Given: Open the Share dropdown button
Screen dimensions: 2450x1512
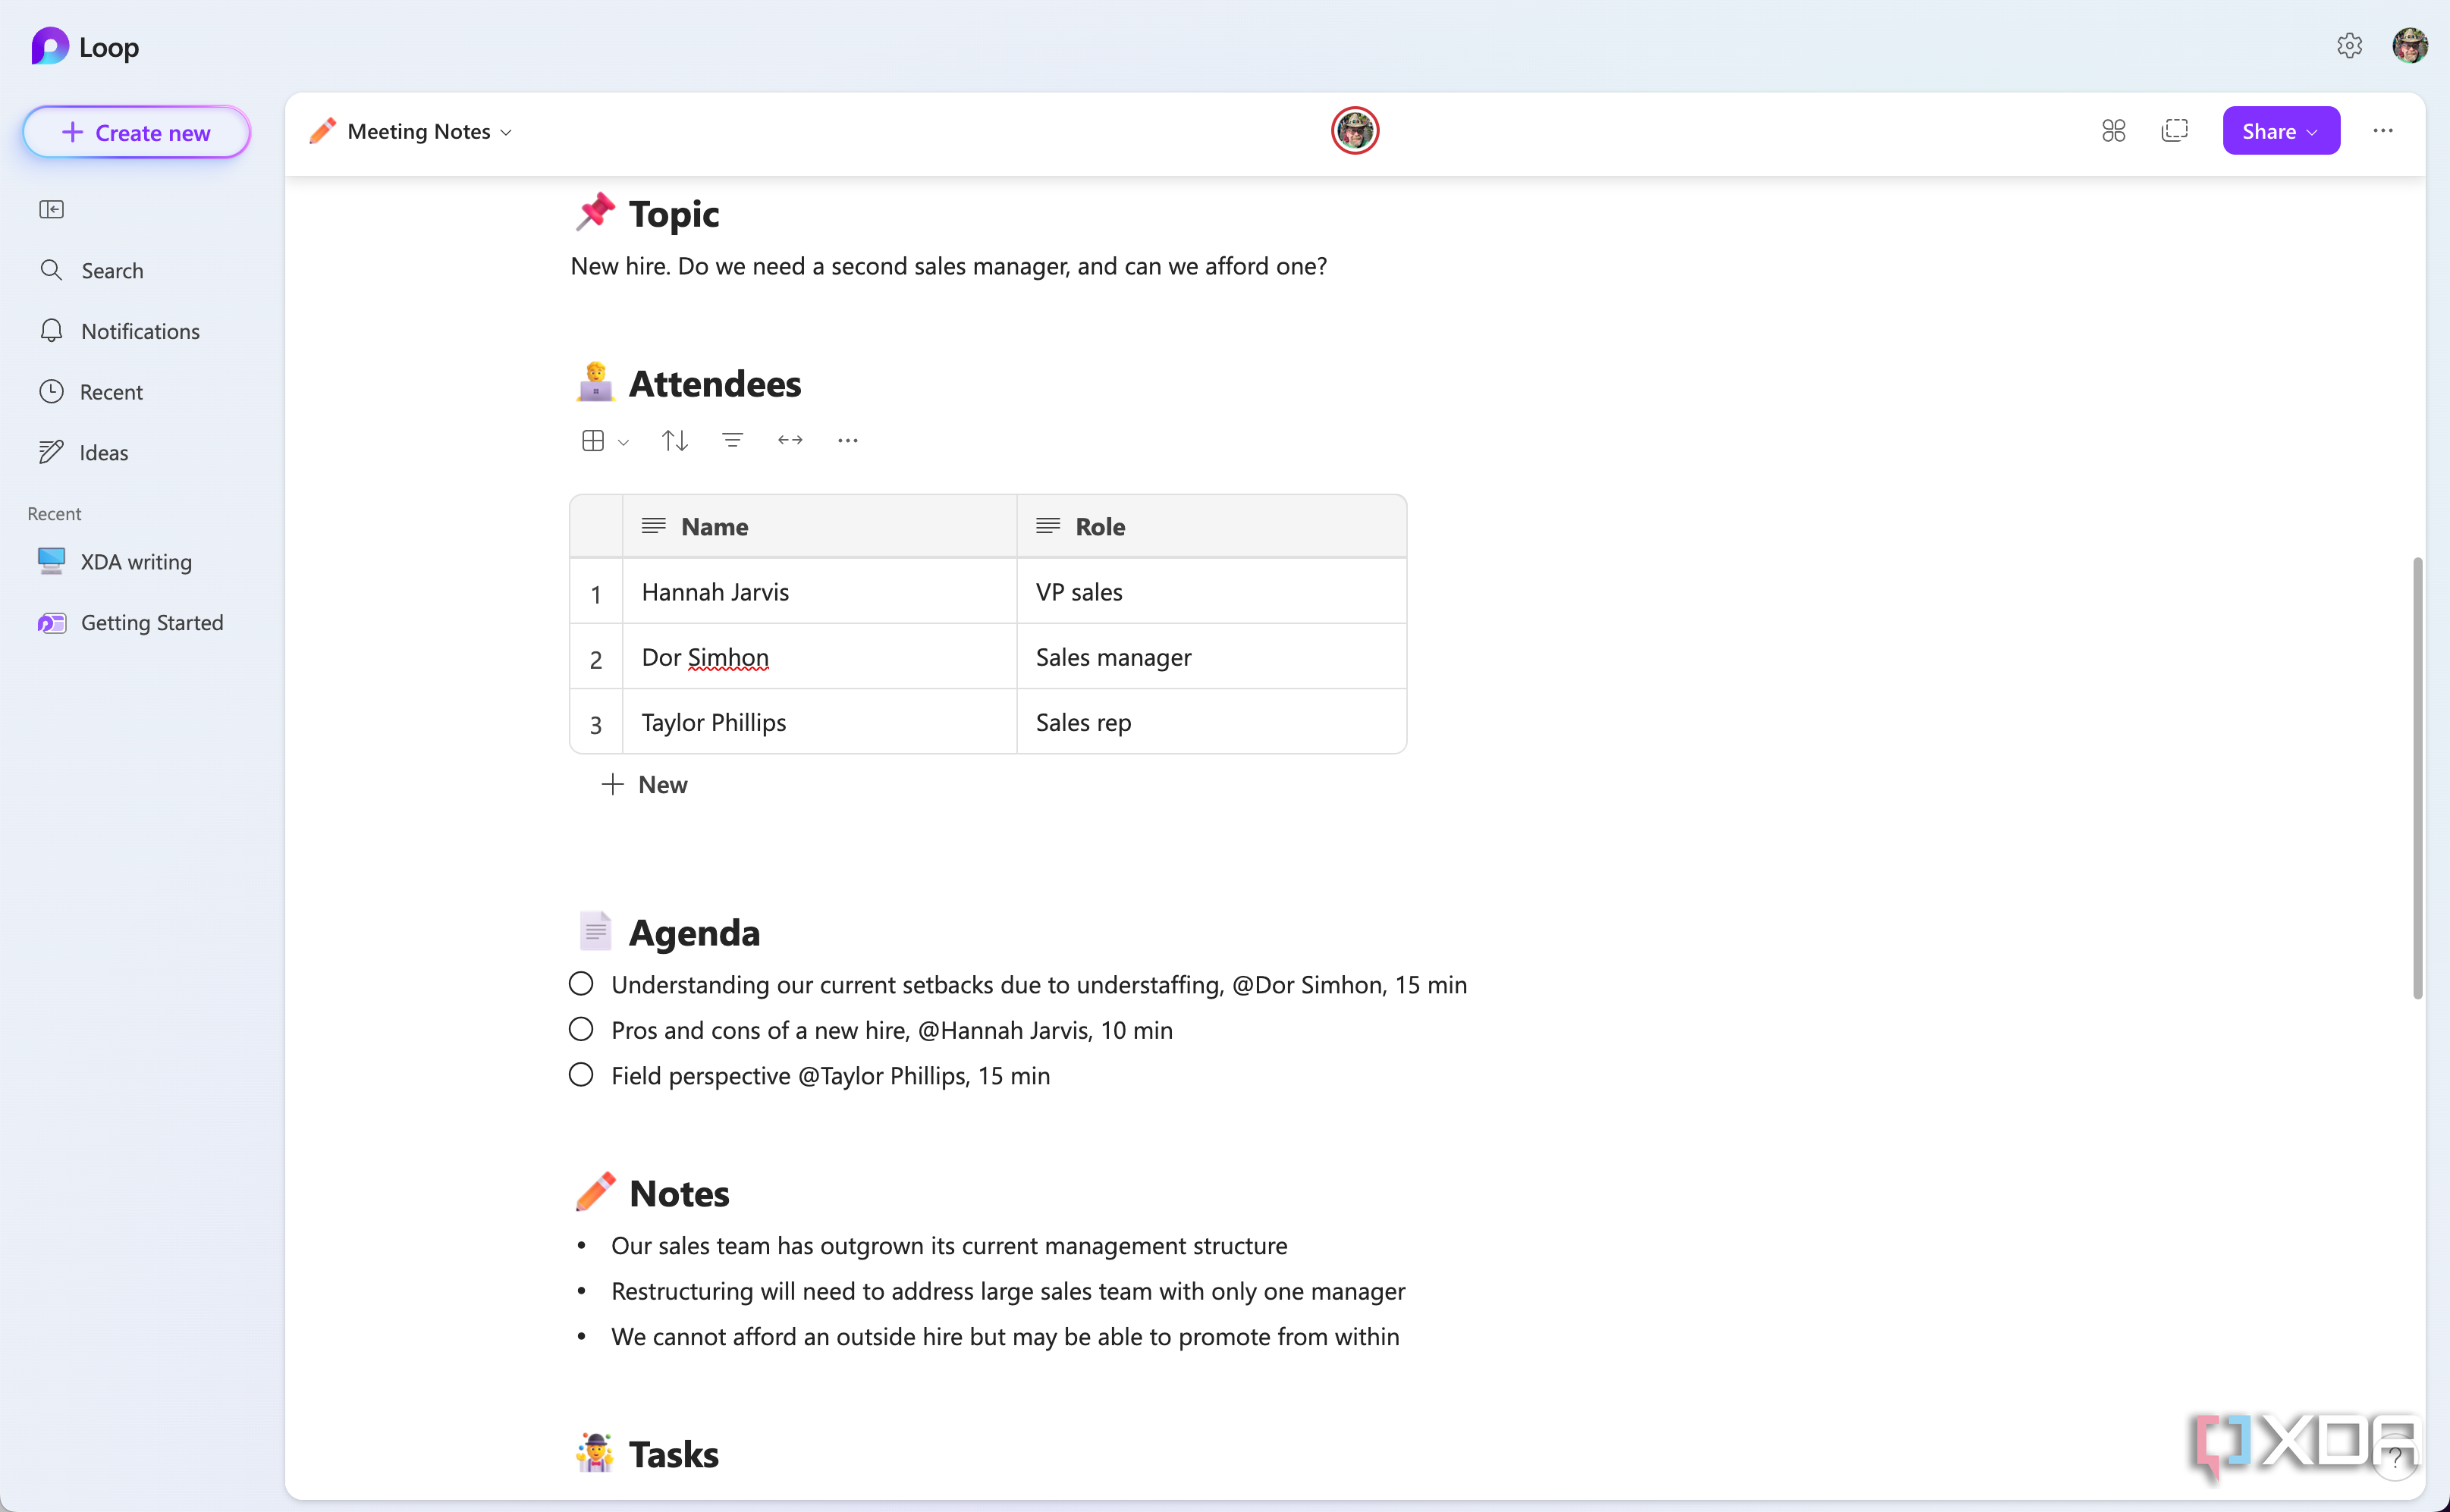Looking at the screenshot, I should 2280,131.
